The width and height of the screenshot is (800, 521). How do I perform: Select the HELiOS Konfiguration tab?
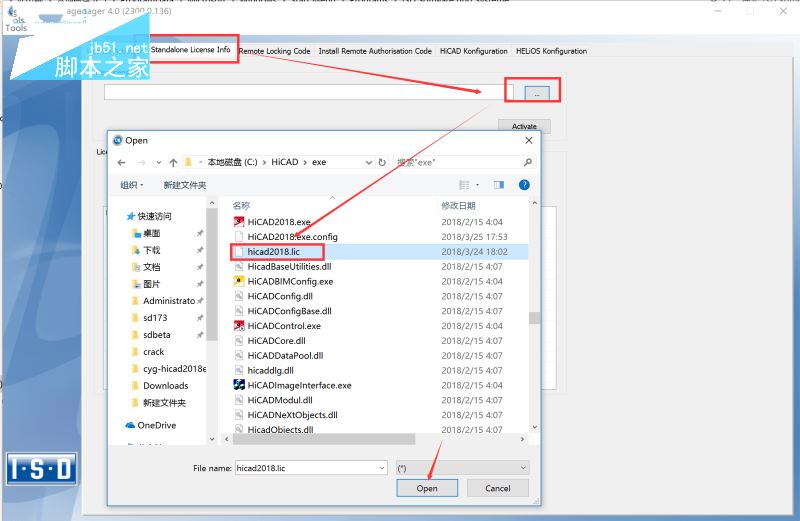point(551,51)
